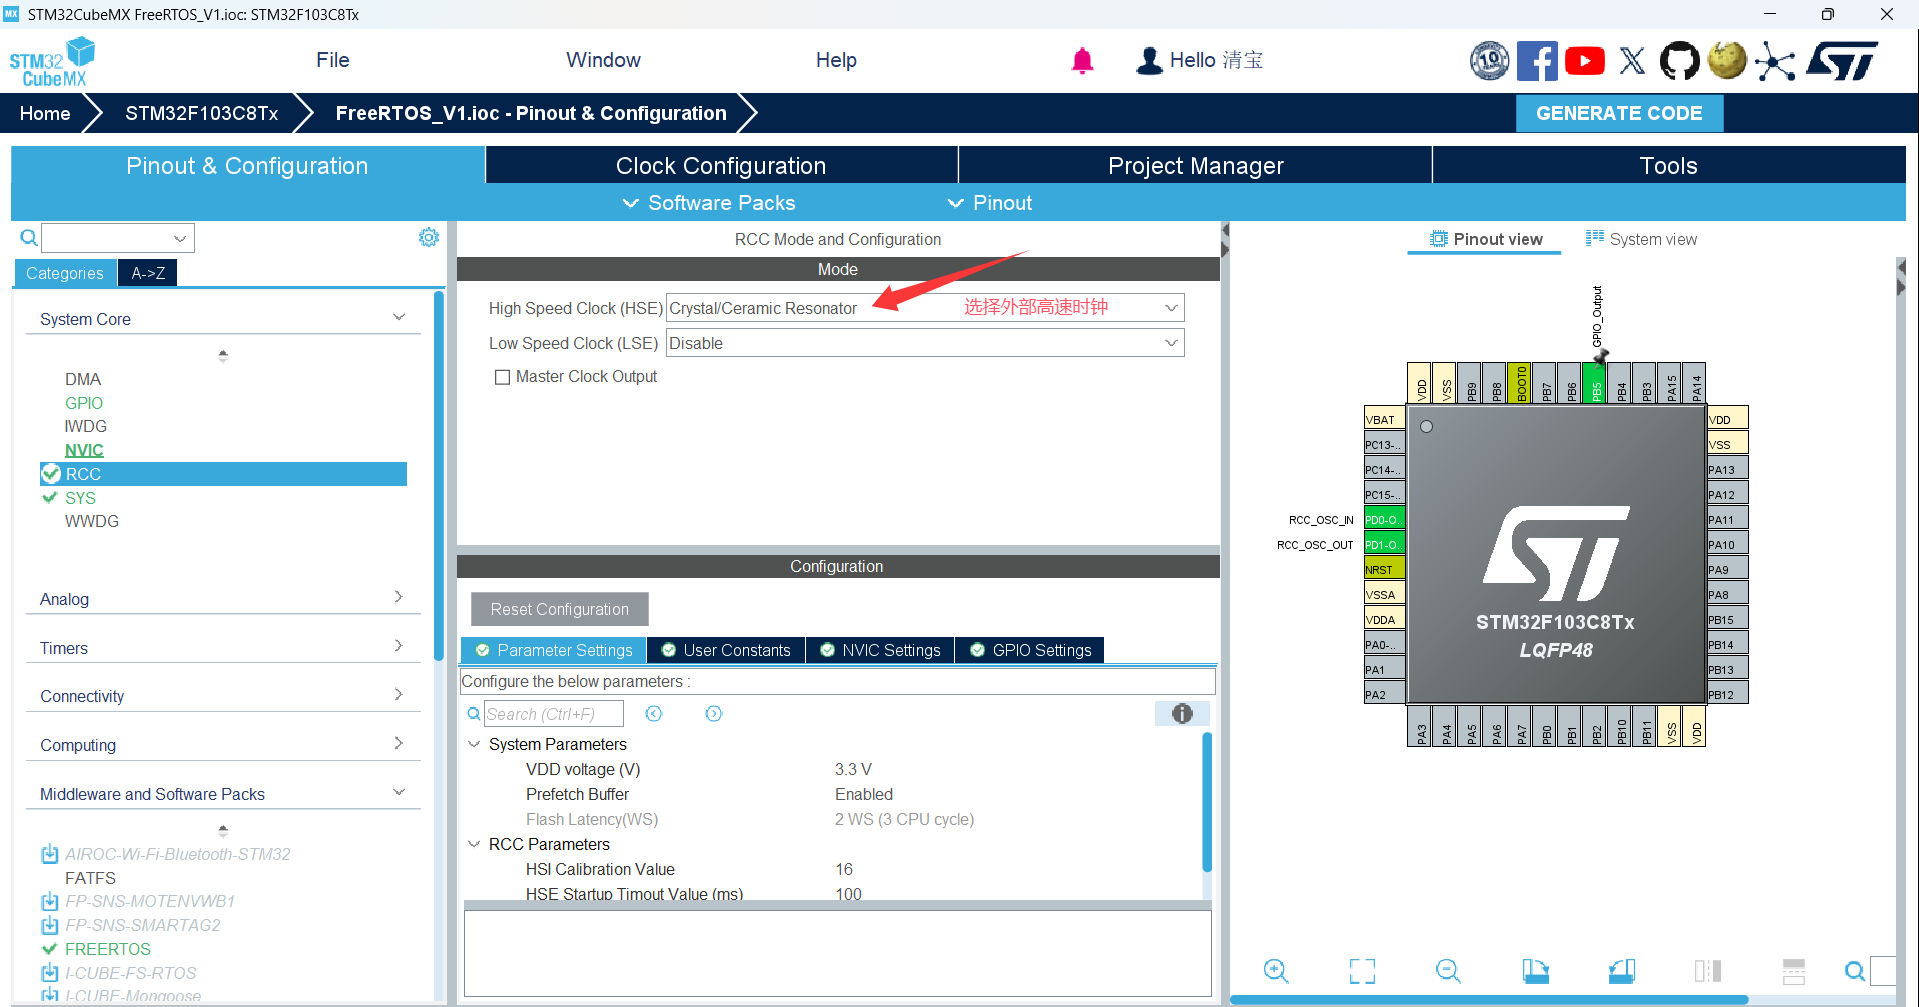Go to Home breadcrumb
Viewport: 1919px width, 1007px height.
point(45,113)
